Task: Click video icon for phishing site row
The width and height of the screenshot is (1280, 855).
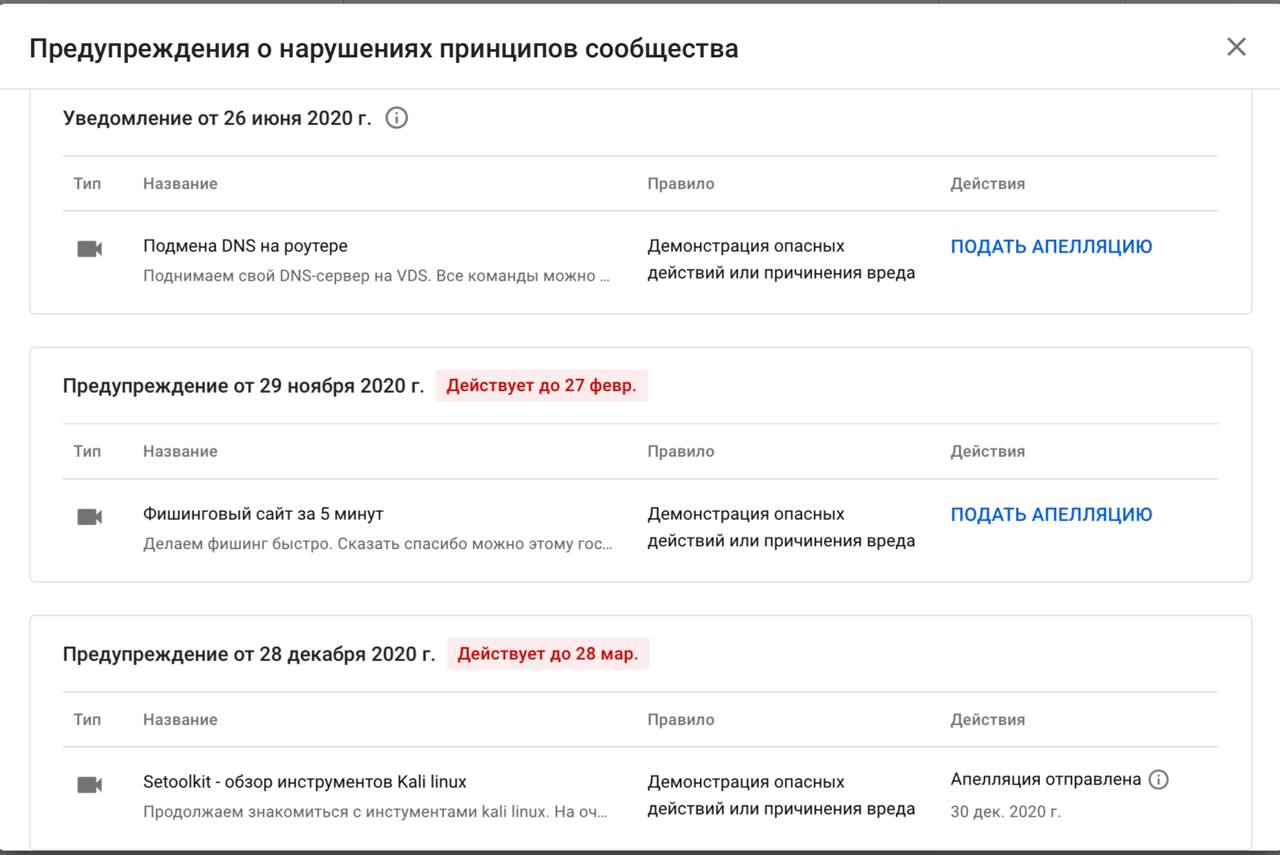Action: (x=90, y=517)
